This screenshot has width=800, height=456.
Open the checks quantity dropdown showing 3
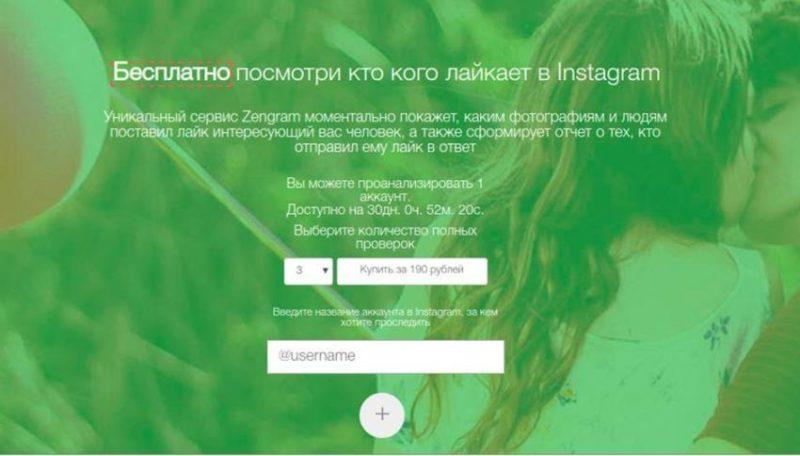pyautogui.click(x=308, y=271)
